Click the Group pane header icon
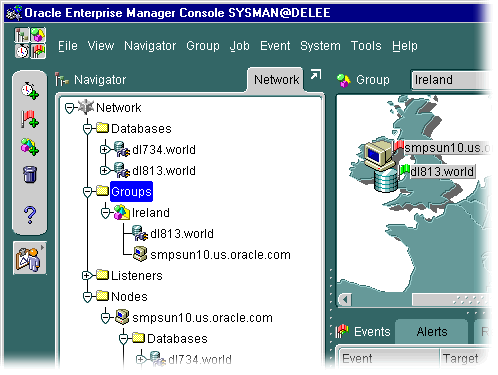Screen dimensions: 498x375 [x=344, y=80]
